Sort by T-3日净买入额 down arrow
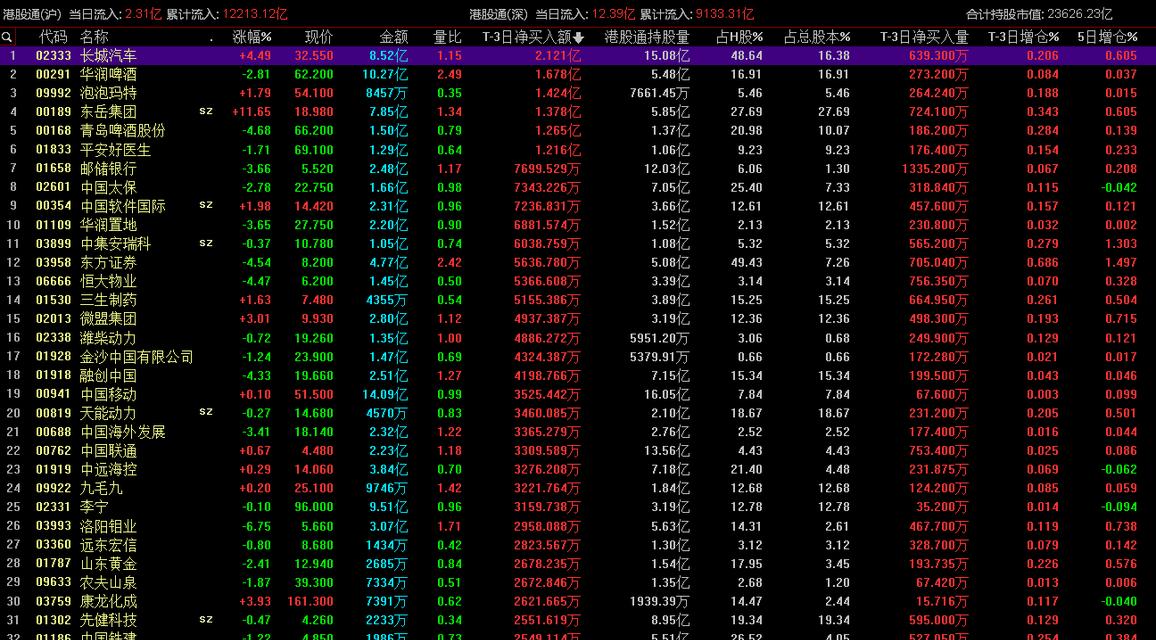The height and width of the screenshot is (640, 1156). click(x=579, y=38)
